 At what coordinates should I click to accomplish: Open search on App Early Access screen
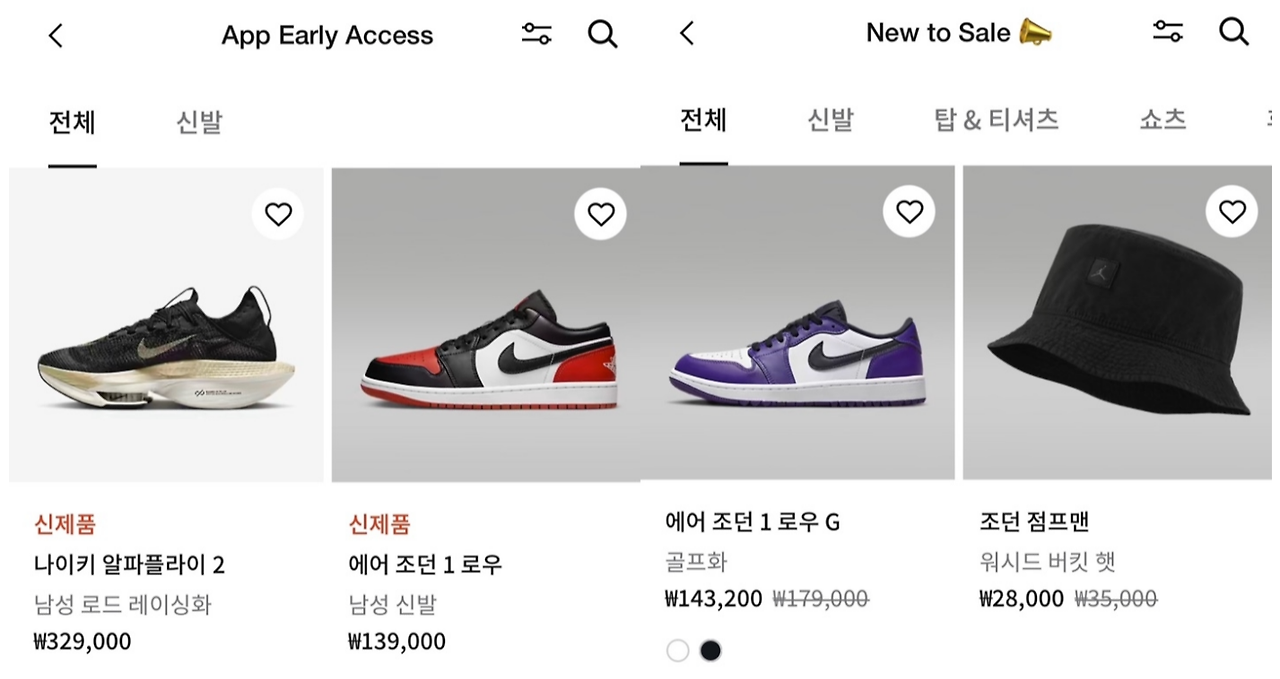pos(602,34)
